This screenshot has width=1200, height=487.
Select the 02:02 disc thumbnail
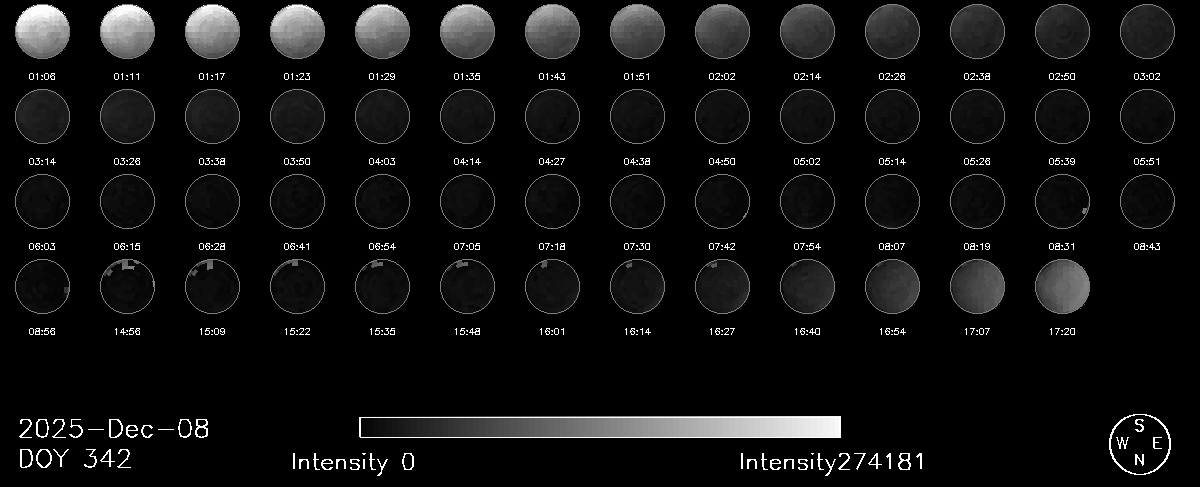[722, 32]
